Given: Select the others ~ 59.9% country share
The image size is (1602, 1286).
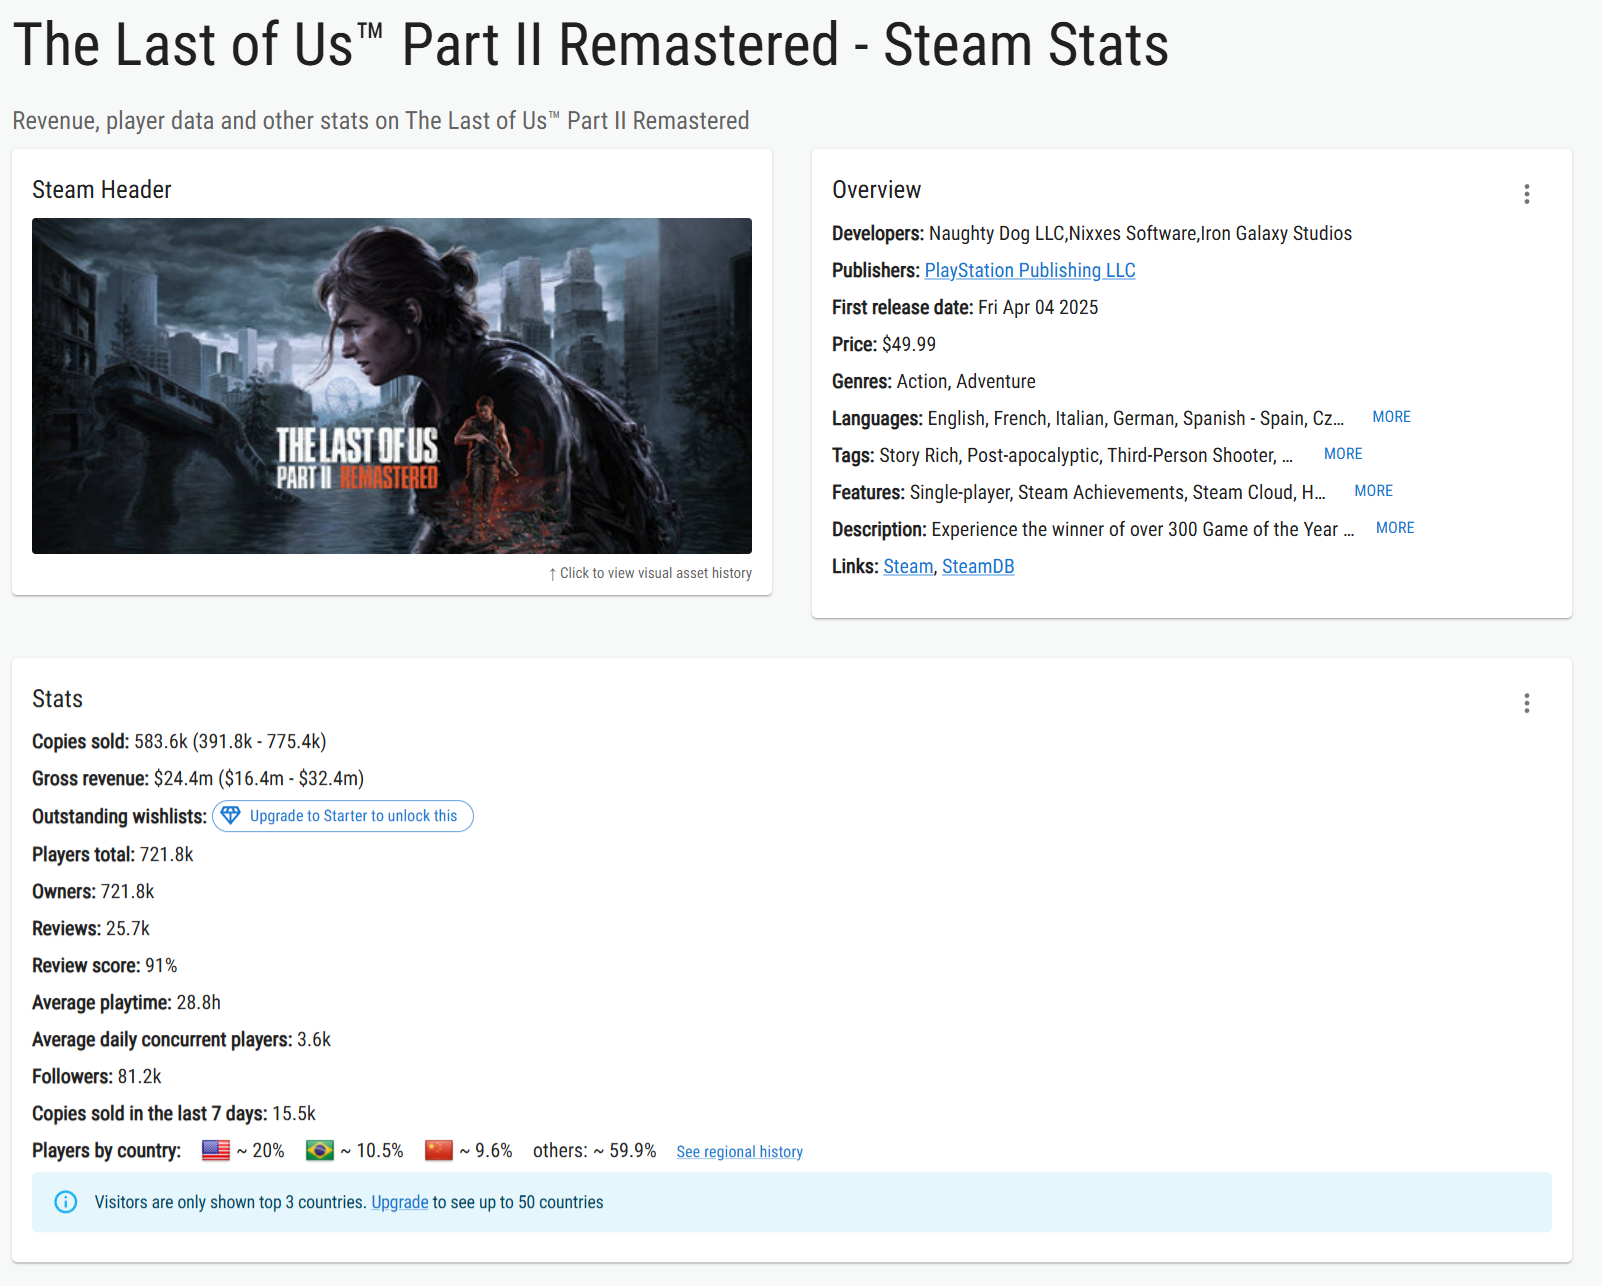Looking at the screenshot, I should pos(595,1150).
